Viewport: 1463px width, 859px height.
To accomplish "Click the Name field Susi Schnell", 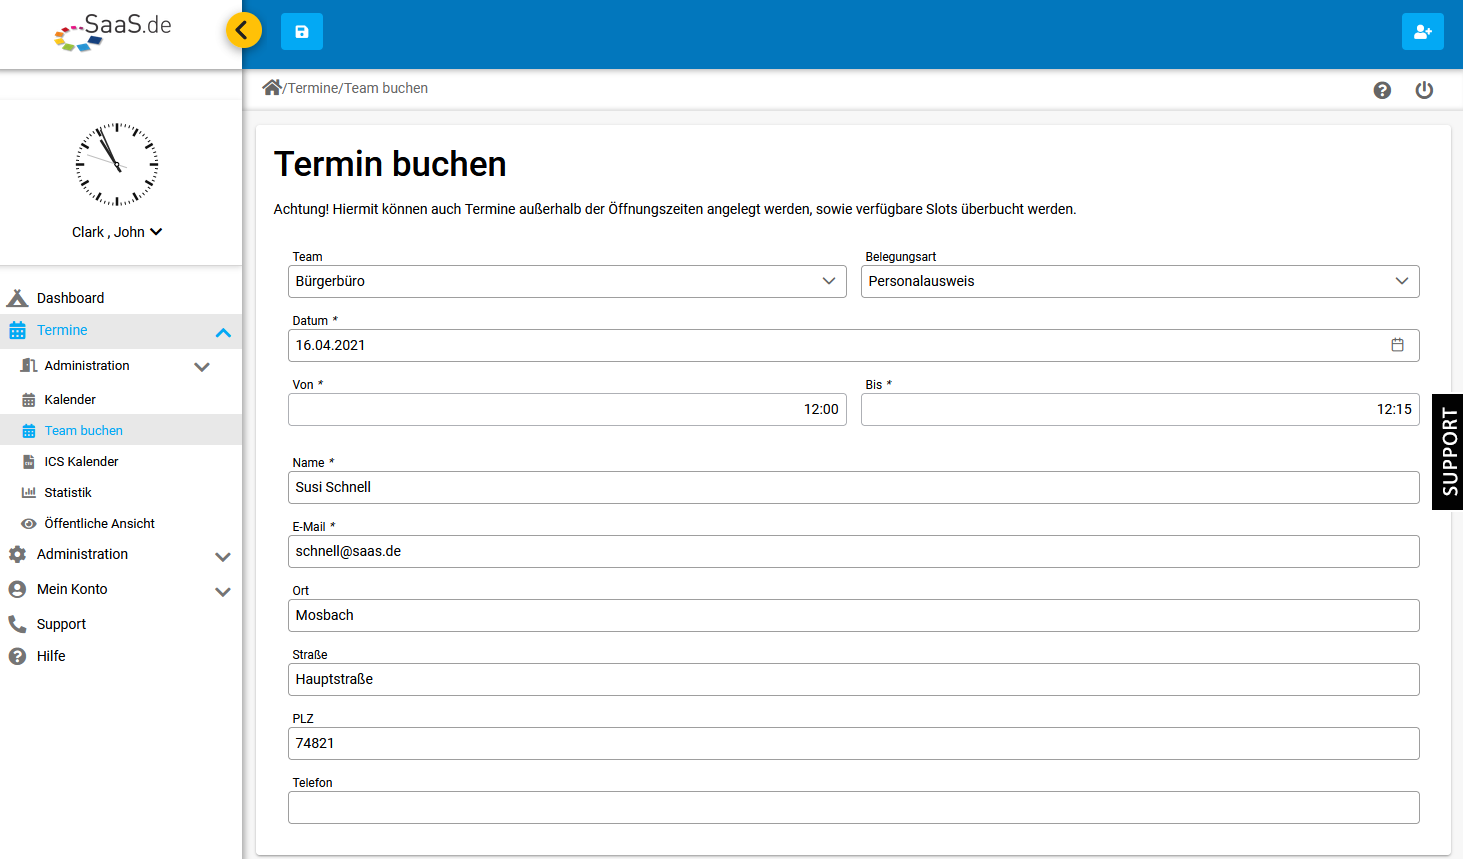I will [853, 487].
